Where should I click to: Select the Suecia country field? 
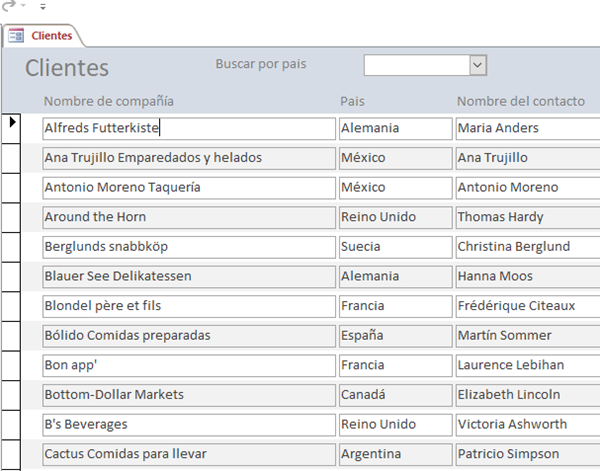pyautogui.click(x=395, y=247)
